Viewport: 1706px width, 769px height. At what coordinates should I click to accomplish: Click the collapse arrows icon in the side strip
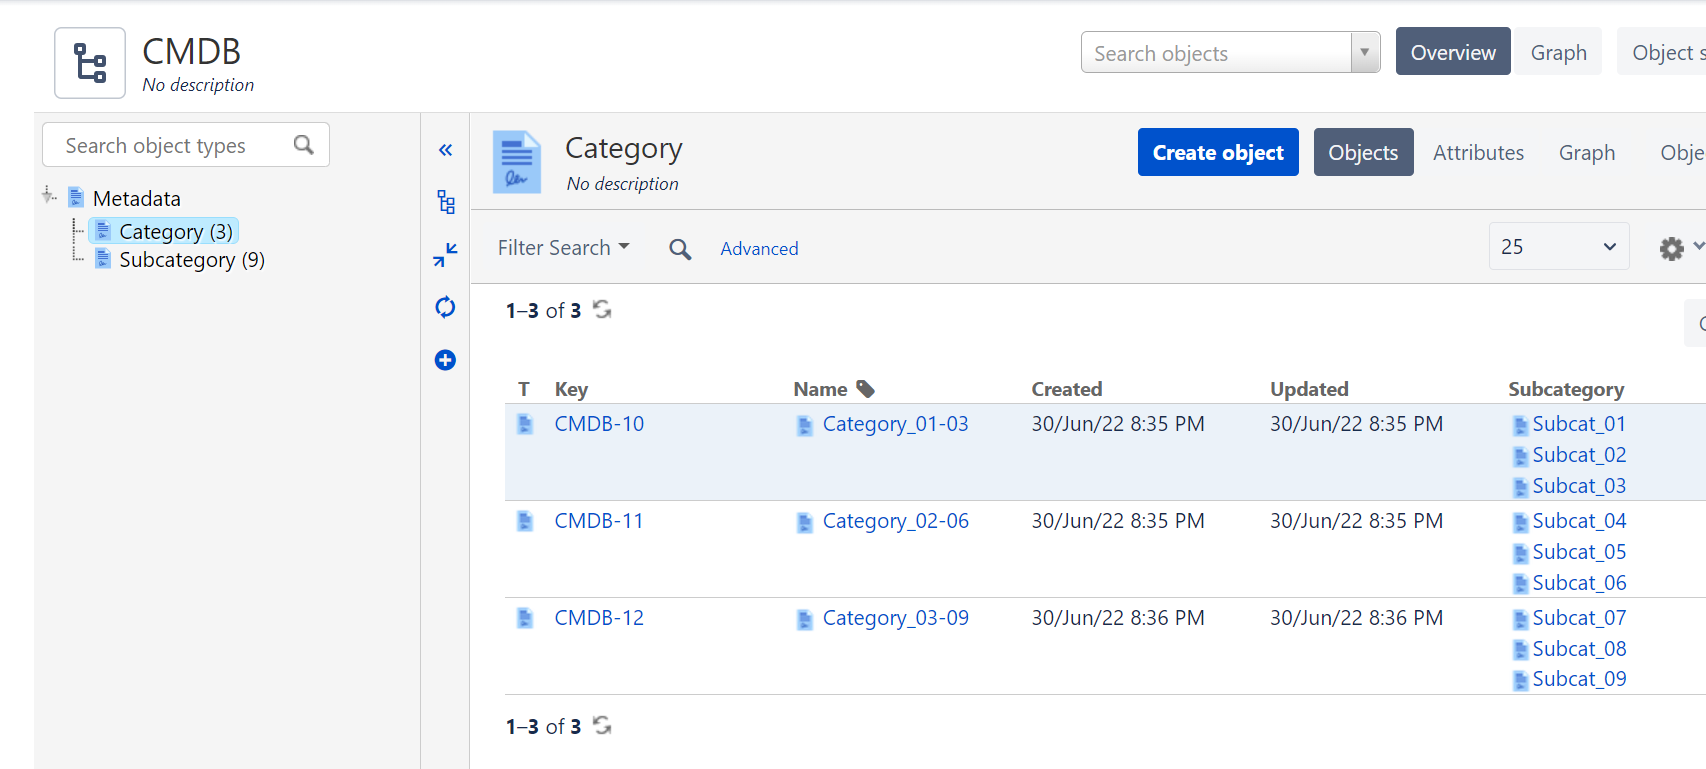click(x=446, y=255)
